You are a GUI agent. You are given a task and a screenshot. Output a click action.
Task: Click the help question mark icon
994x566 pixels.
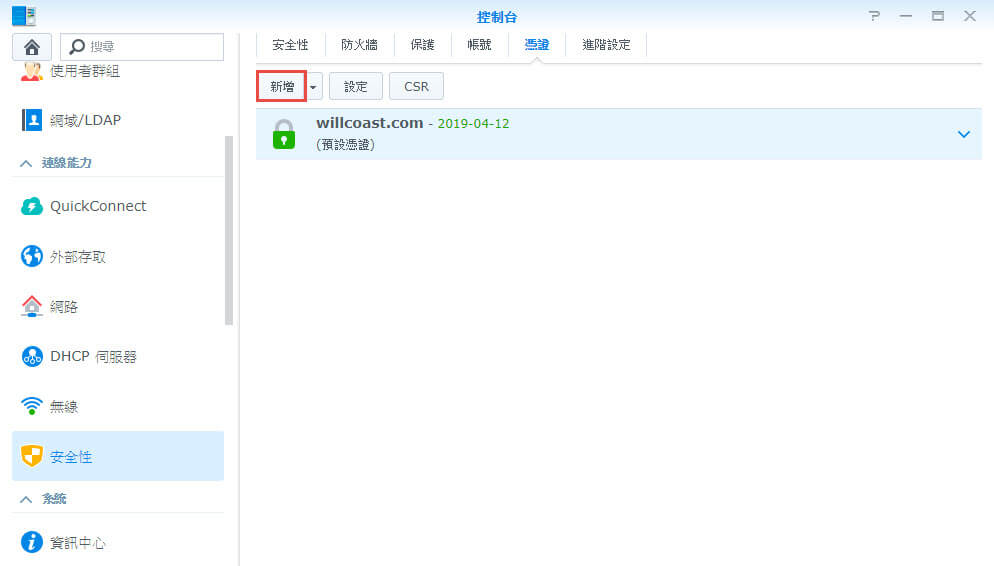pos(875,16)
